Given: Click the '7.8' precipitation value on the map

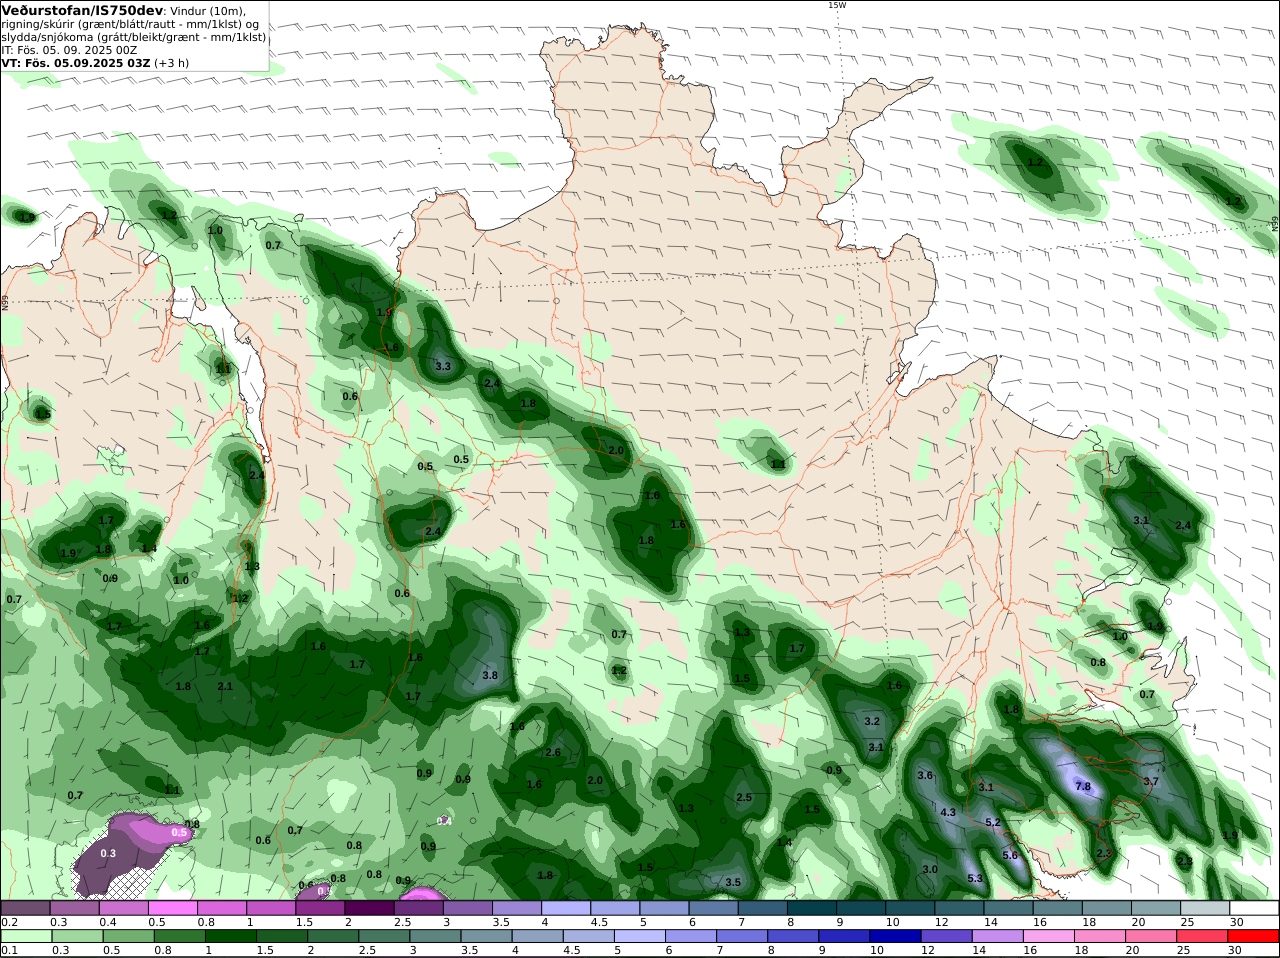Looking at the screenshot, I should [x=1083, y=787].
